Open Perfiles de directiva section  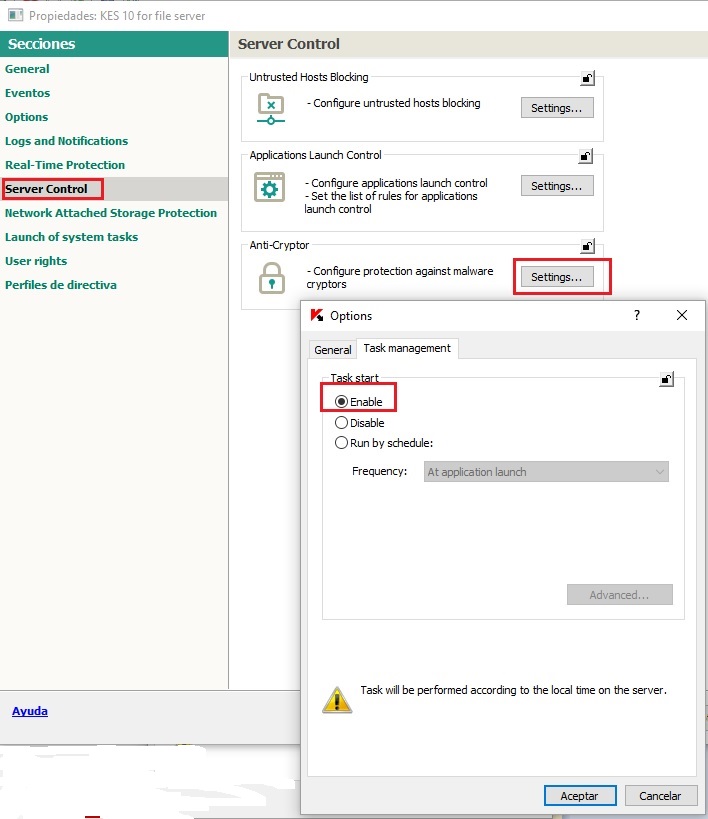click(61, 285)
